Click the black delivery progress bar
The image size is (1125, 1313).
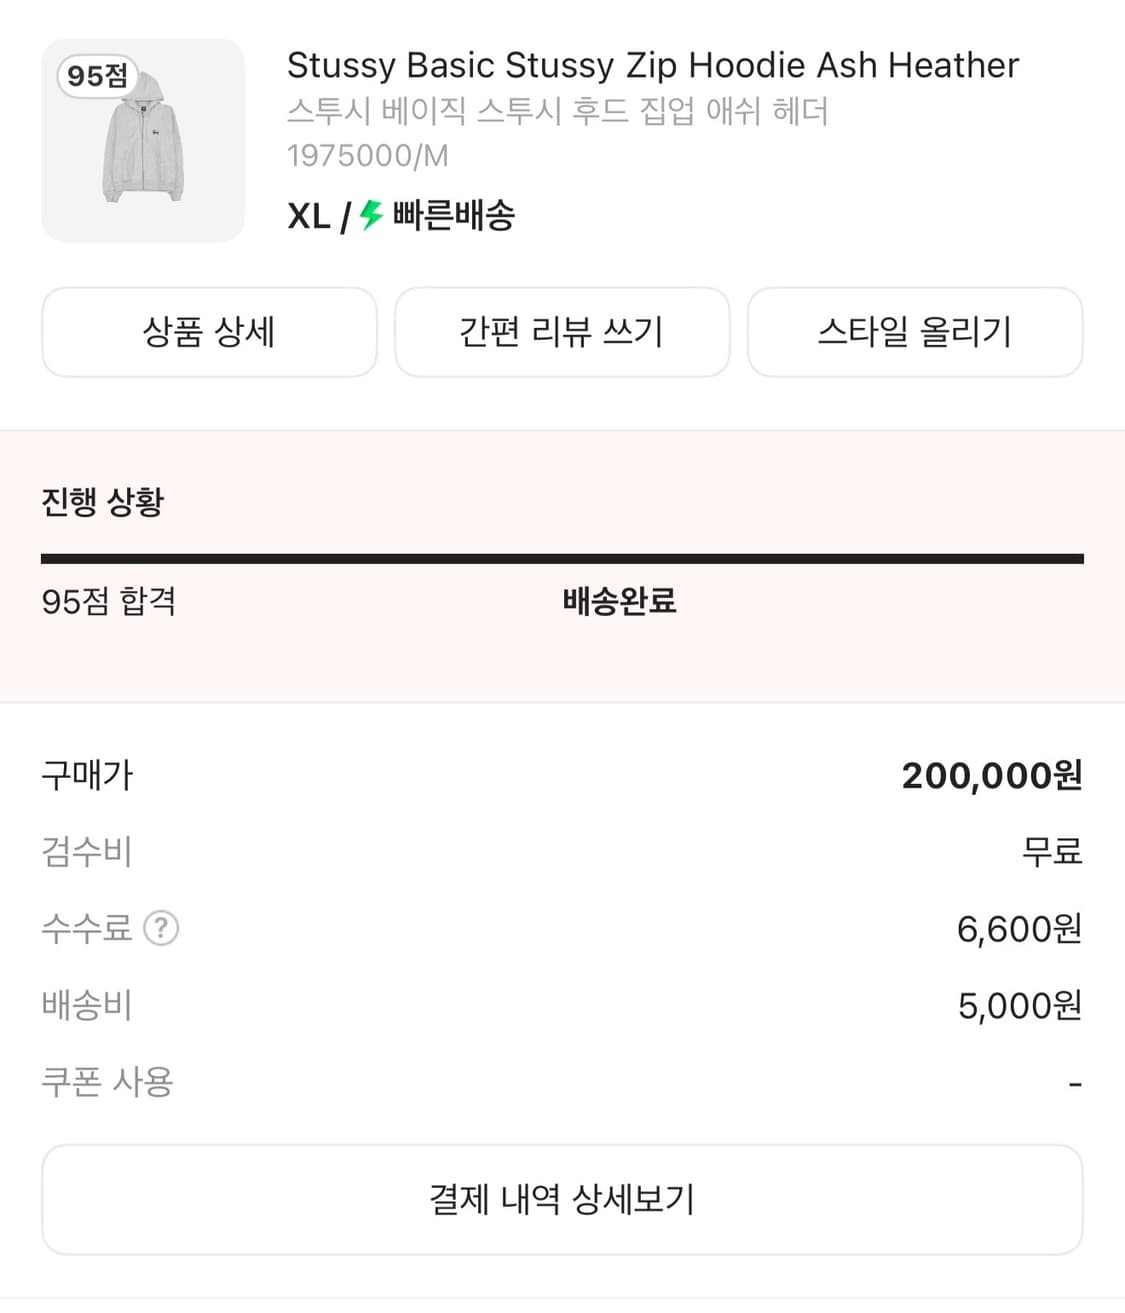[x=561, y=559]
